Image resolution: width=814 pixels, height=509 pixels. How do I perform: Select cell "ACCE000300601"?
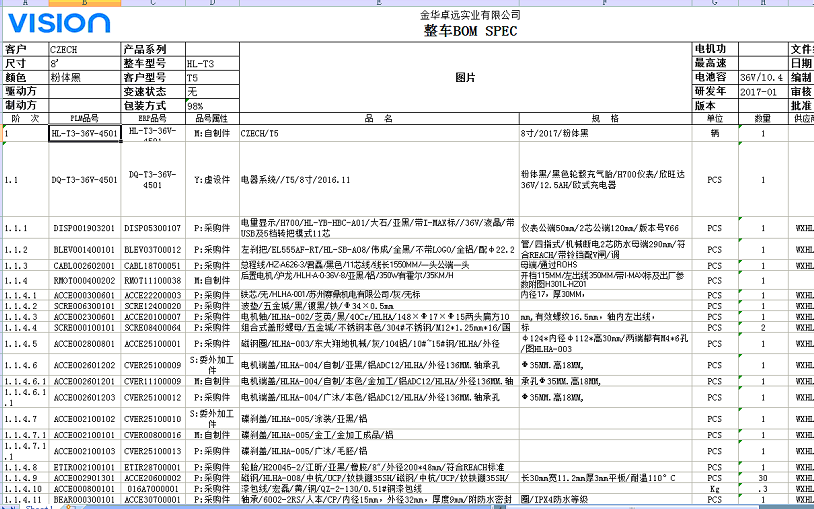click(x=85, y=295)
